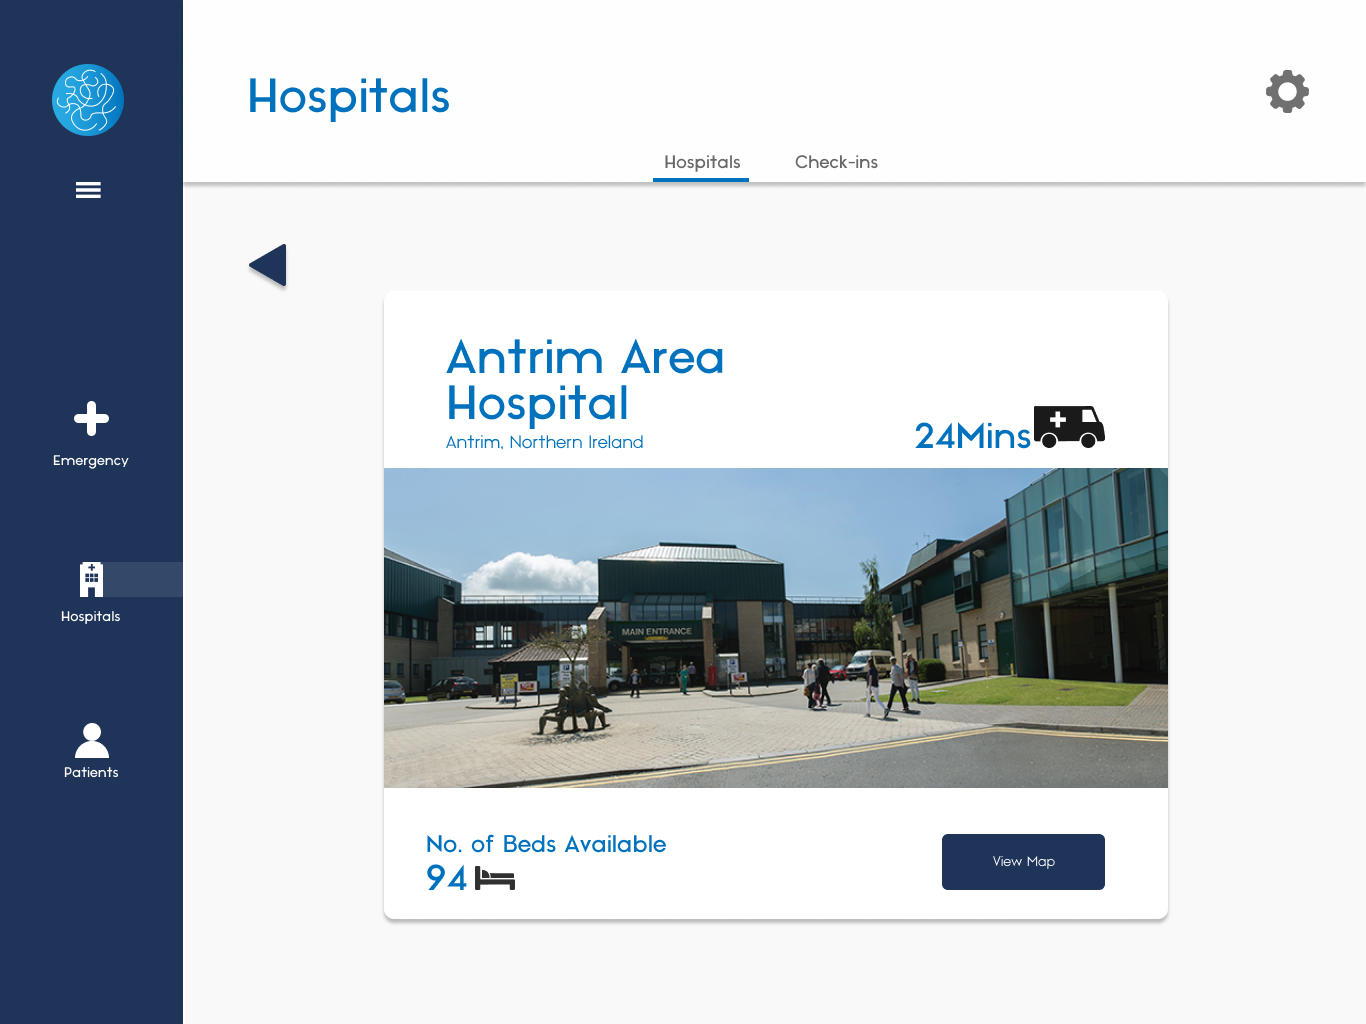This screenshot has height=1024, width=1366.
Task: Click the Antrim Area Hospital photo
Action: (x=776, y=628)
